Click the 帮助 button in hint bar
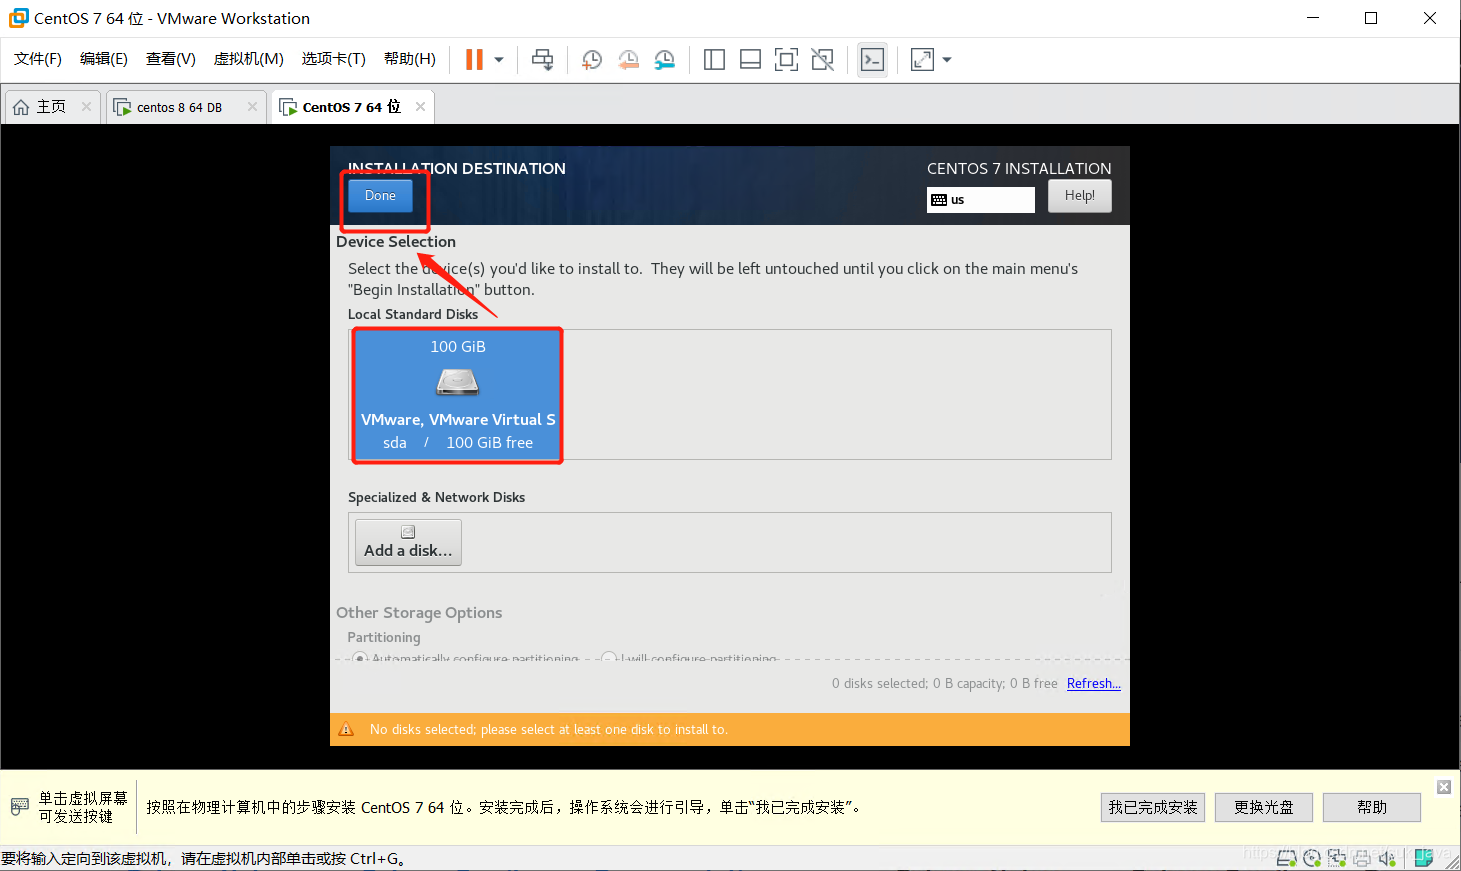Viewport: 1461px width, 871px height. pyautogui.click(x=1372, y=807)
